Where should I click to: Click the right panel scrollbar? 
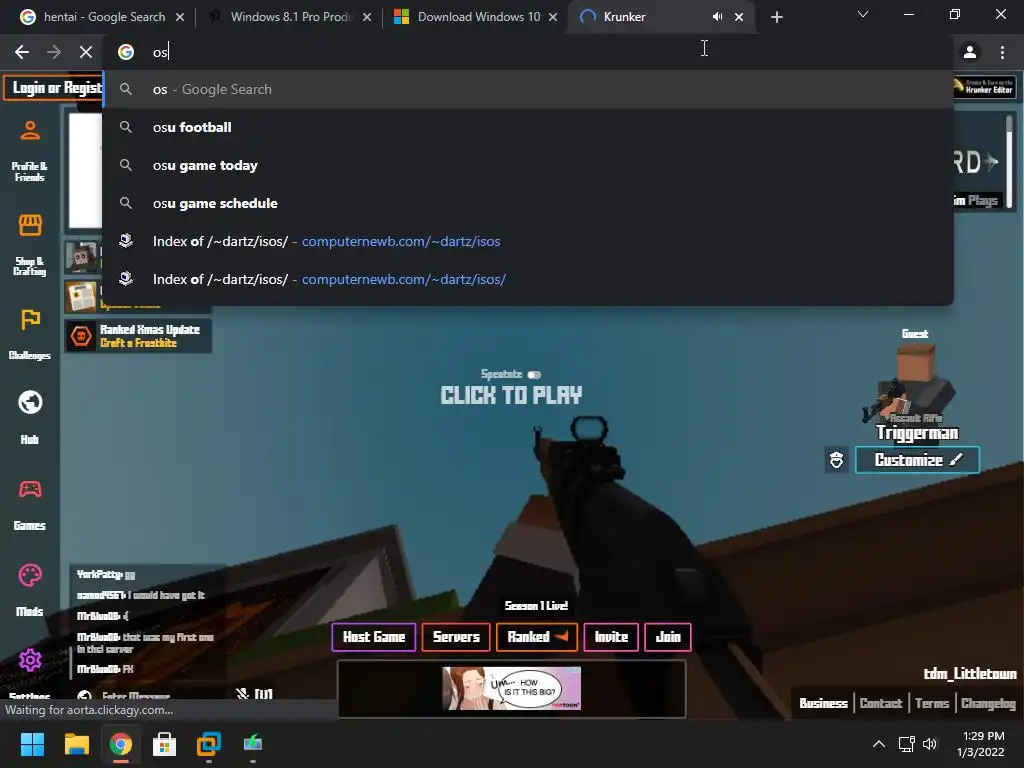(1009, 162)
